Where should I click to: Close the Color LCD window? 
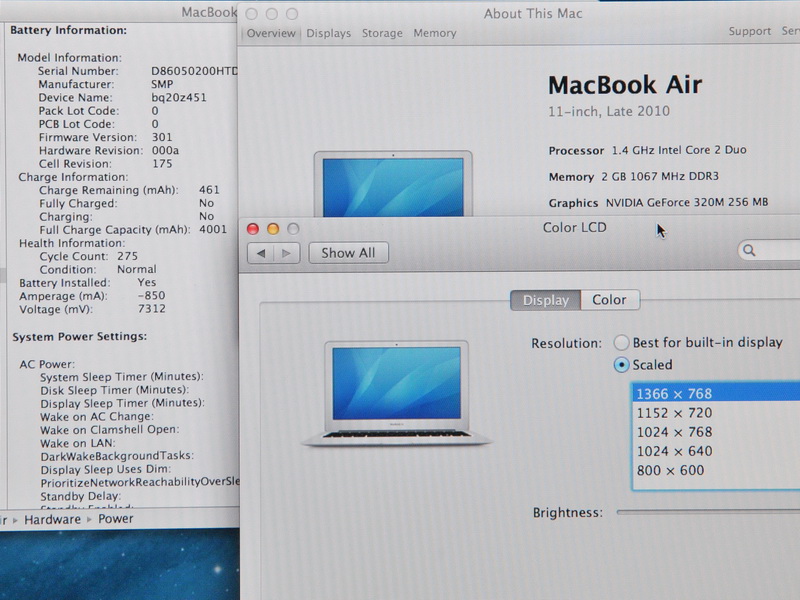pos(253,229)
